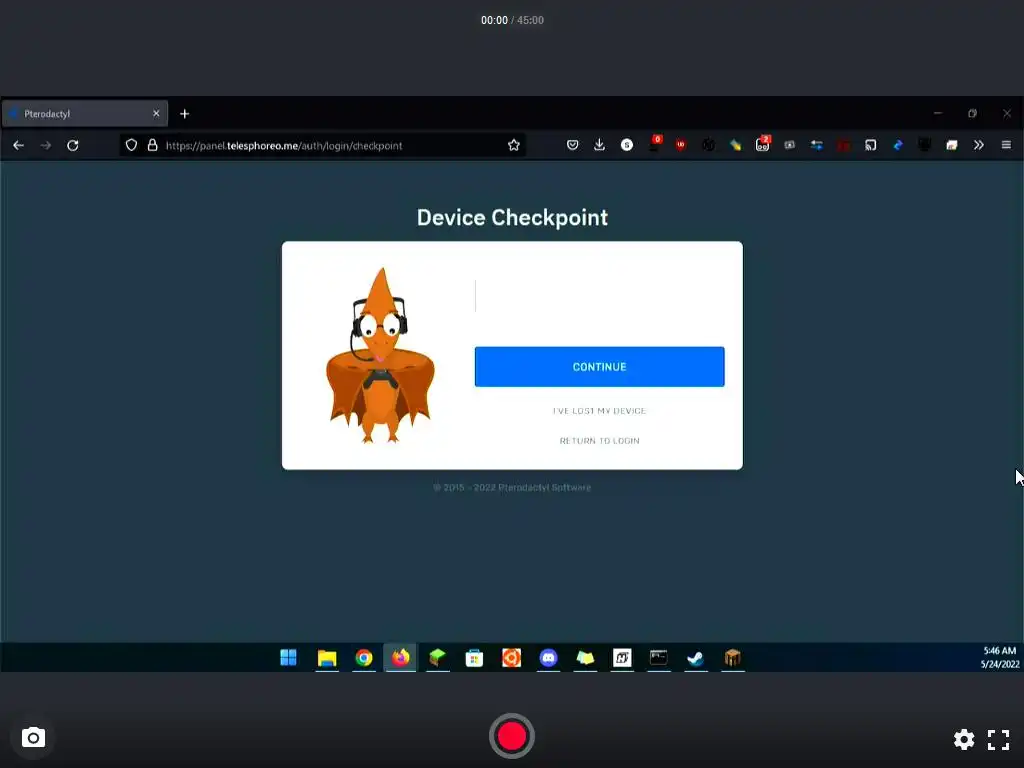Open the Ubuntu taskbar icon
The image size is (1024, 768).
[511, 658]
